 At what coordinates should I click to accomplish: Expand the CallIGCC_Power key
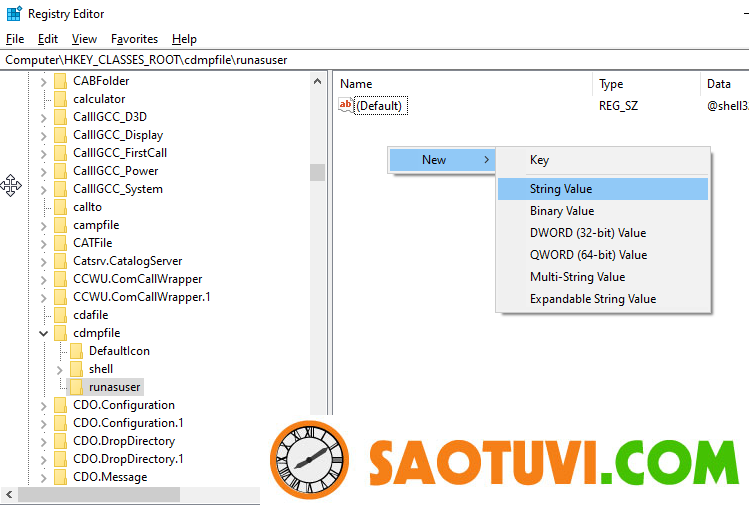point(43,172)
